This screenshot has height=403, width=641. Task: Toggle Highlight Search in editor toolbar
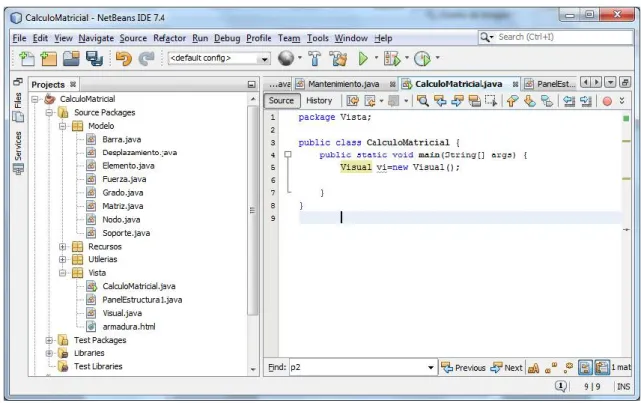point(474,101)
